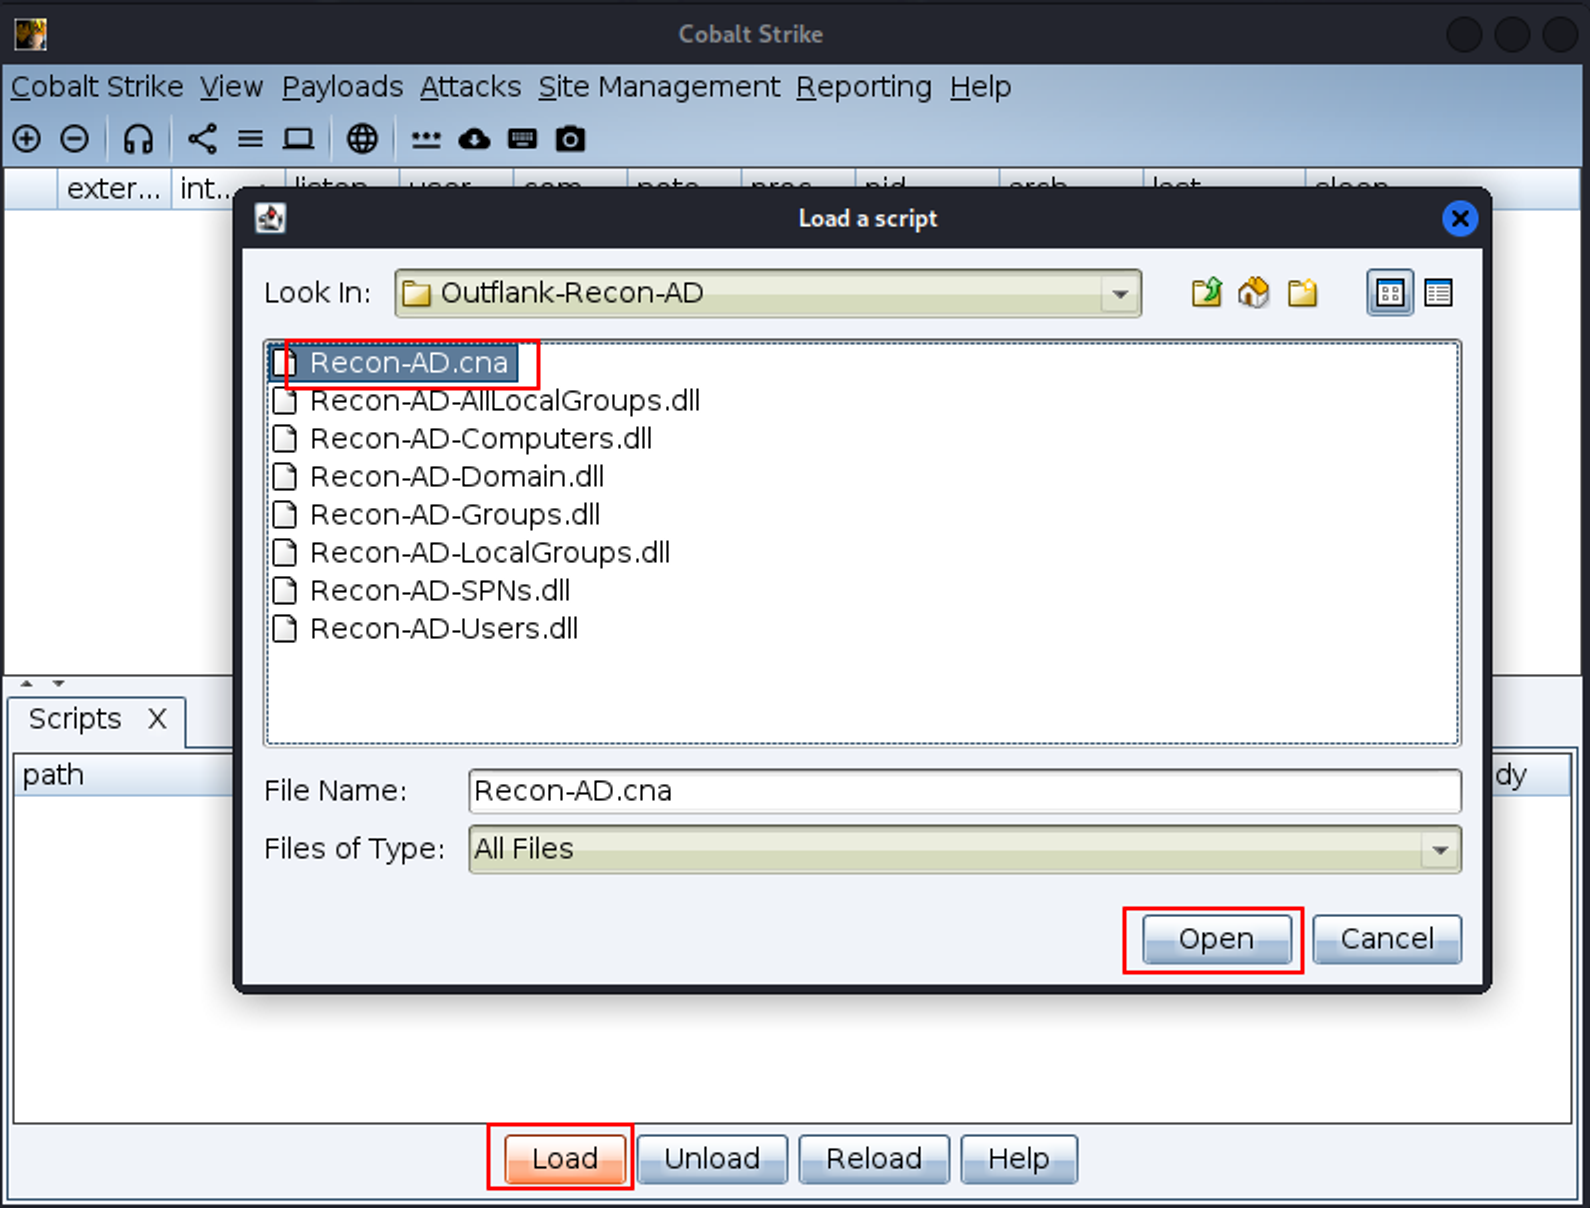
Task: Open keystrokes via the keyboard icon
Action: [522, 139]
